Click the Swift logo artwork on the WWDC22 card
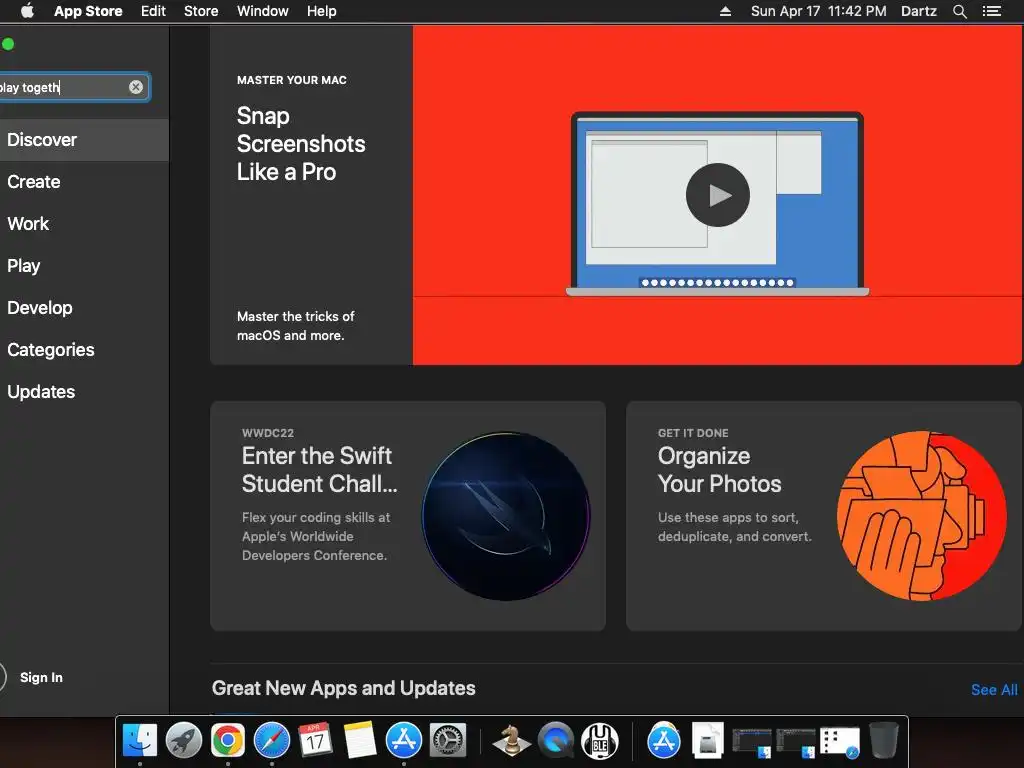The image size is (1024, 768). 506,516
